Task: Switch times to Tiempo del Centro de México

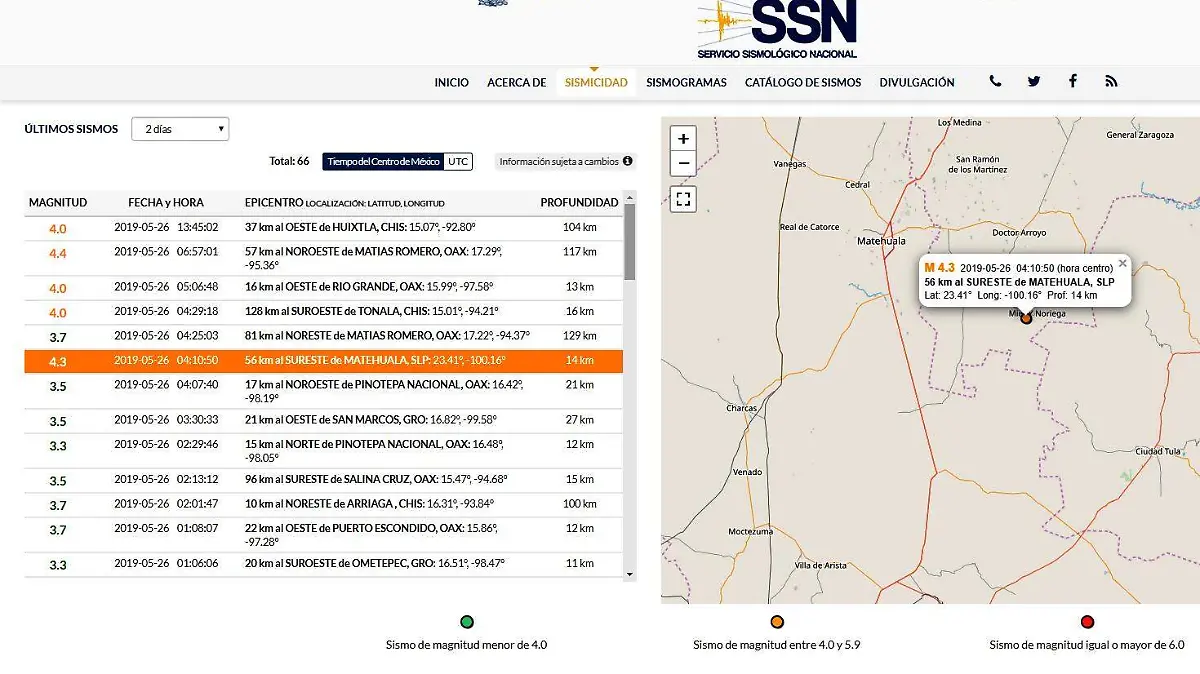Action: click(x=382, y=161)
